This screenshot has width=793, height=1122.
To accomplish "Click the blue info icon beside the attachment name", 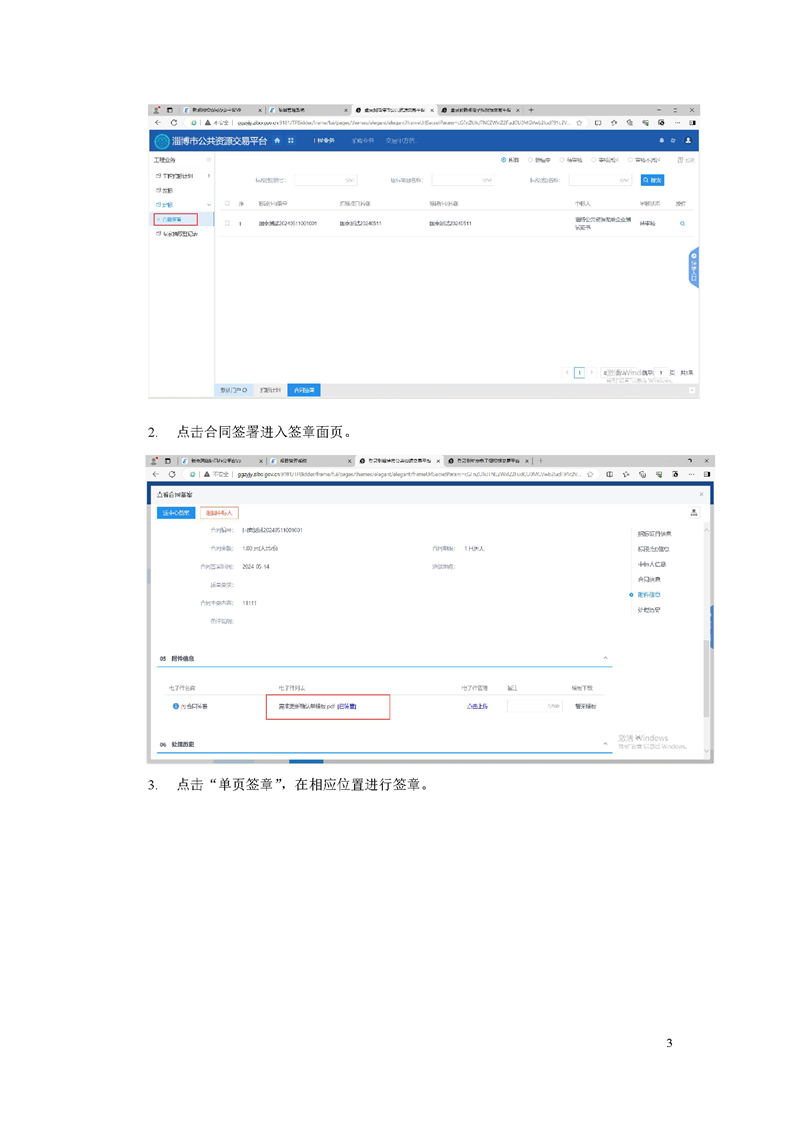I will click(176, 706).
